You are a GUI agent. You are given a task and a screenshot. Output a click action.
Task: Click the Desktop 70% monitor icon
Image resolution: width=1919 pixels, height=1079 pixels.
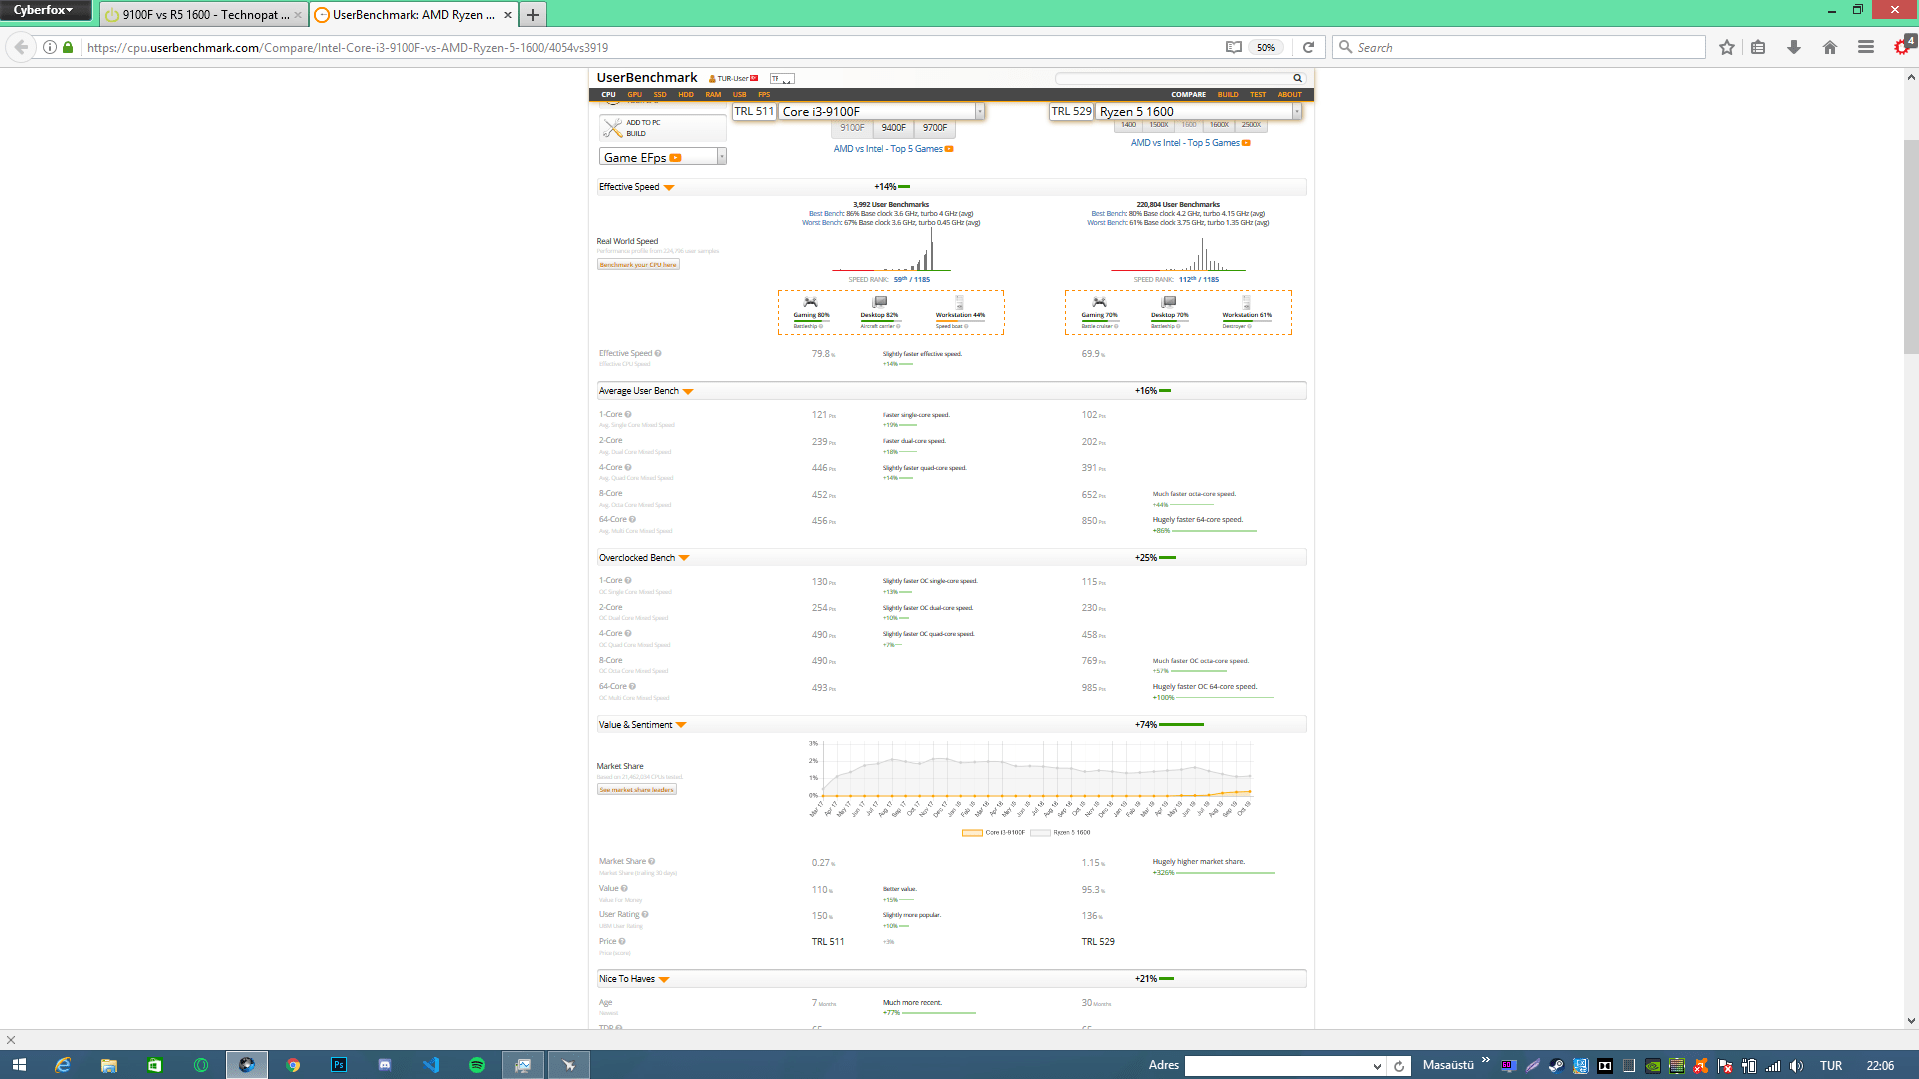1168,302
